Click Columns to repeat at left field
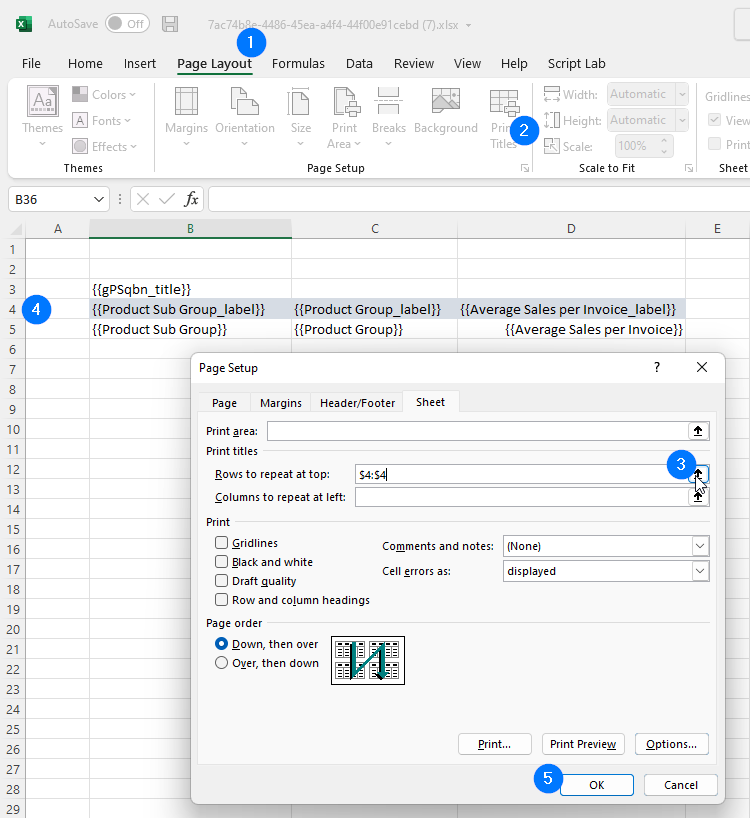The height and width of the screenshot is (818, 750). point(522,497)
